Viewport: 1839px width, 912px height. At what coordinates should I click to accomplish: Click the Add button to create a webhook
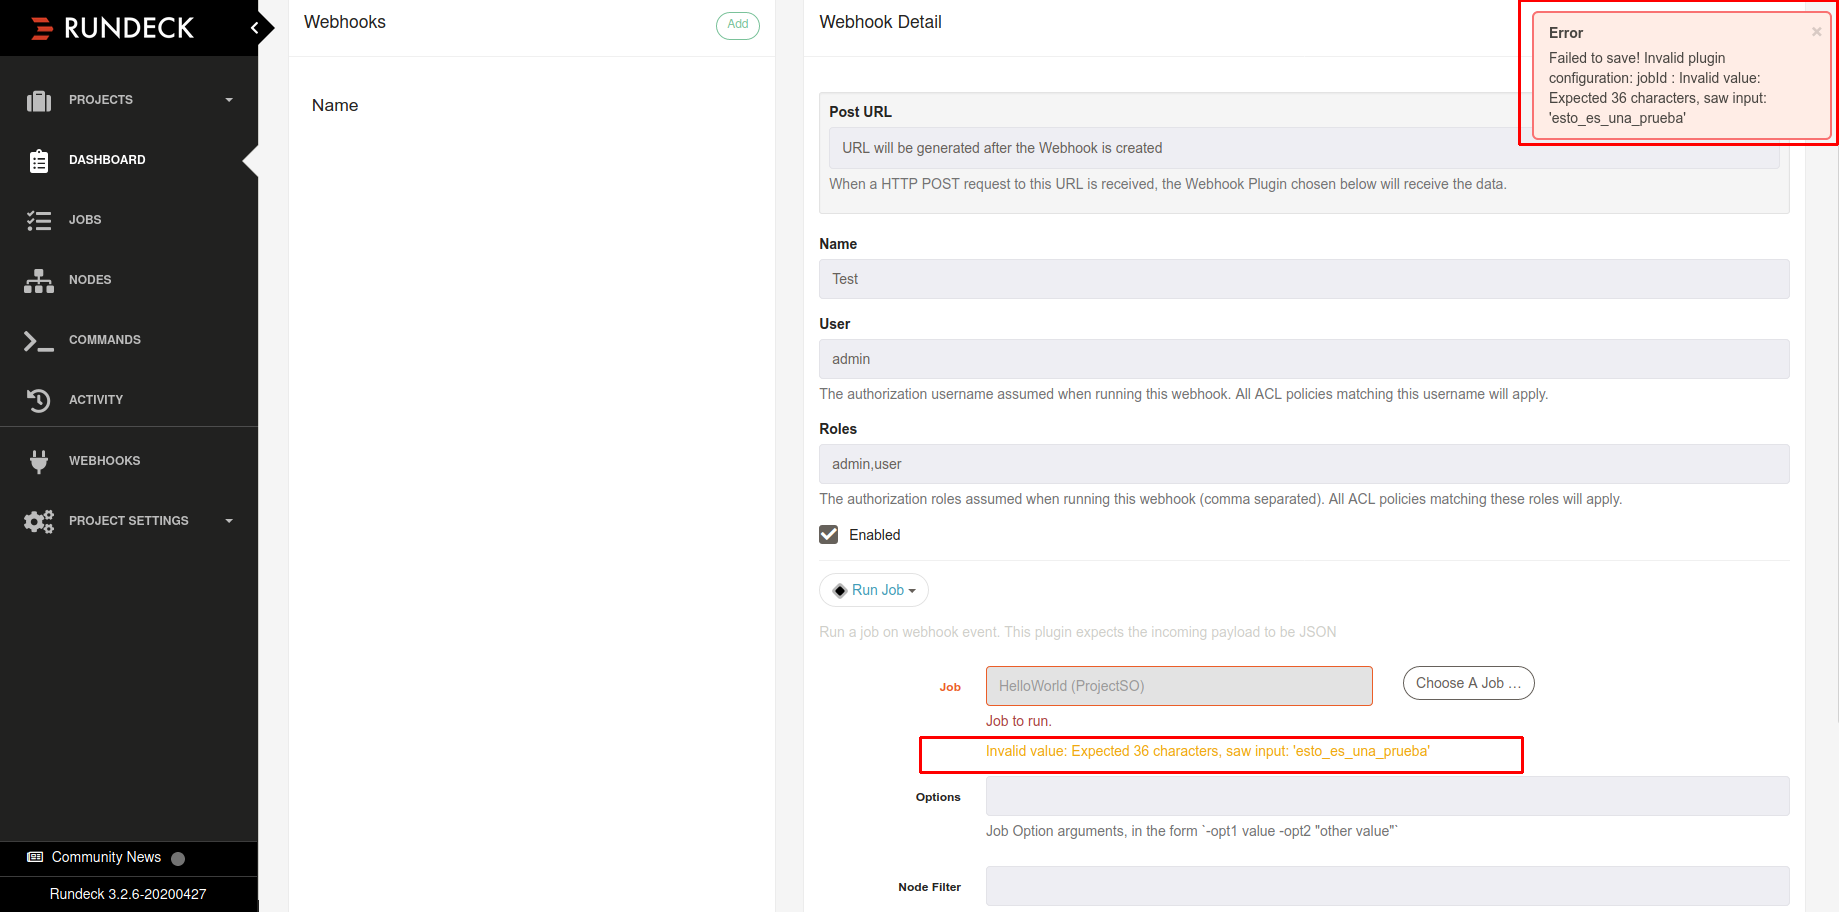(737, 26)
